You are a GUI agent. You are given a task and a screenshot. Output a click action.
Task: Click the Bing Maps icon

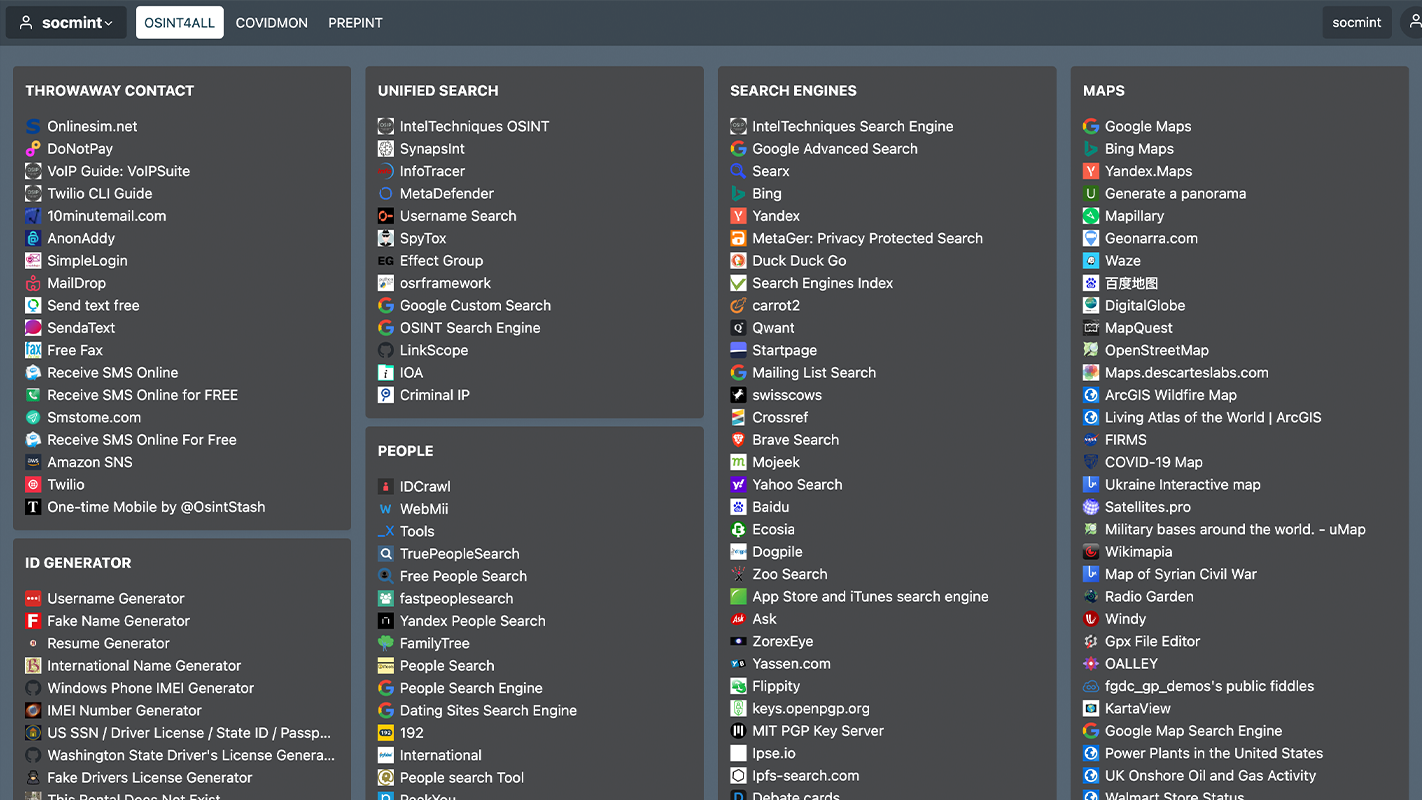click(x=1091, y=149)
